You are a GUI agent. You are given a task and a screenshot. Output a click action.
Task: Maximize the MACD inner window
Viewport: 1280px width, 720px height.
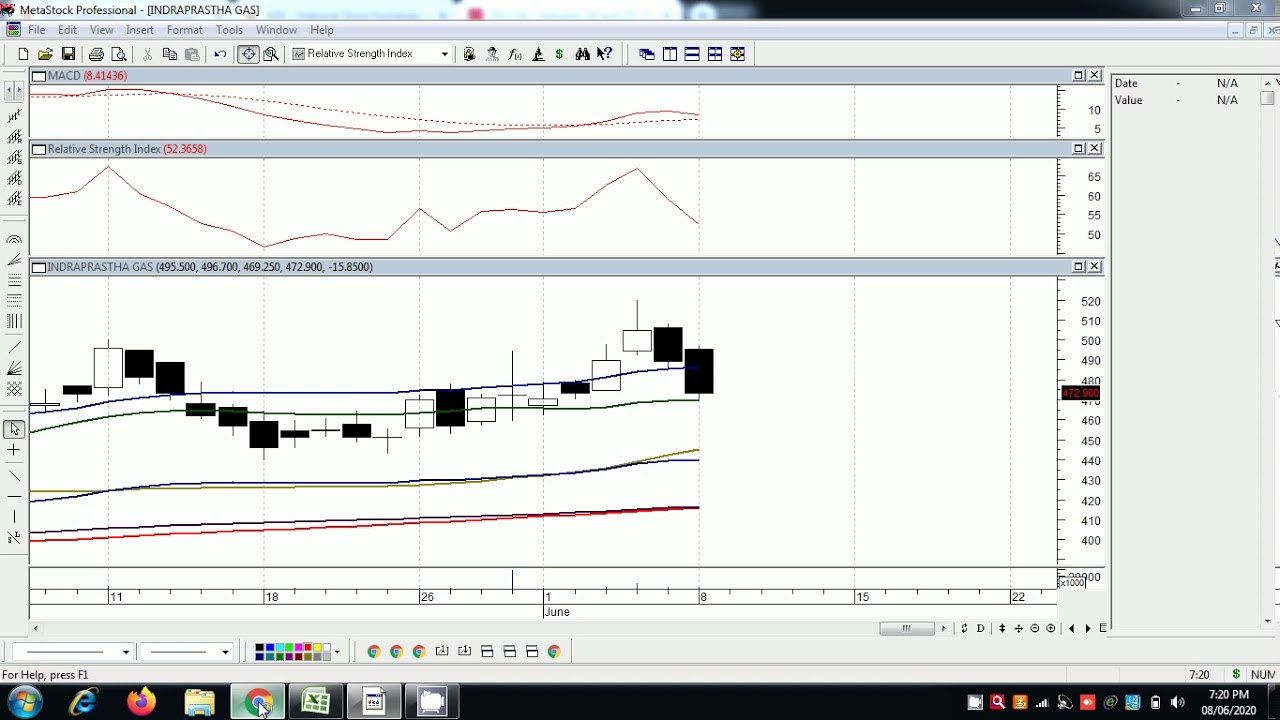(1079, 76)
